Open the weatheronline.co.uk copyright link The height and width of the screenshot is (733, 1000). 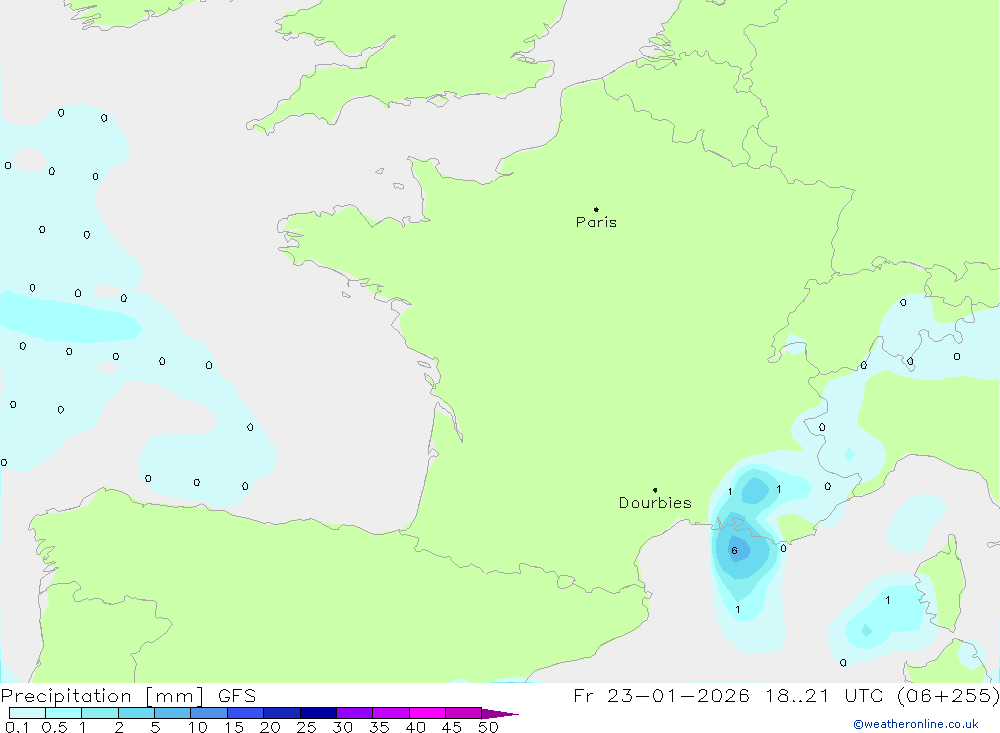(x=916, y=724)
